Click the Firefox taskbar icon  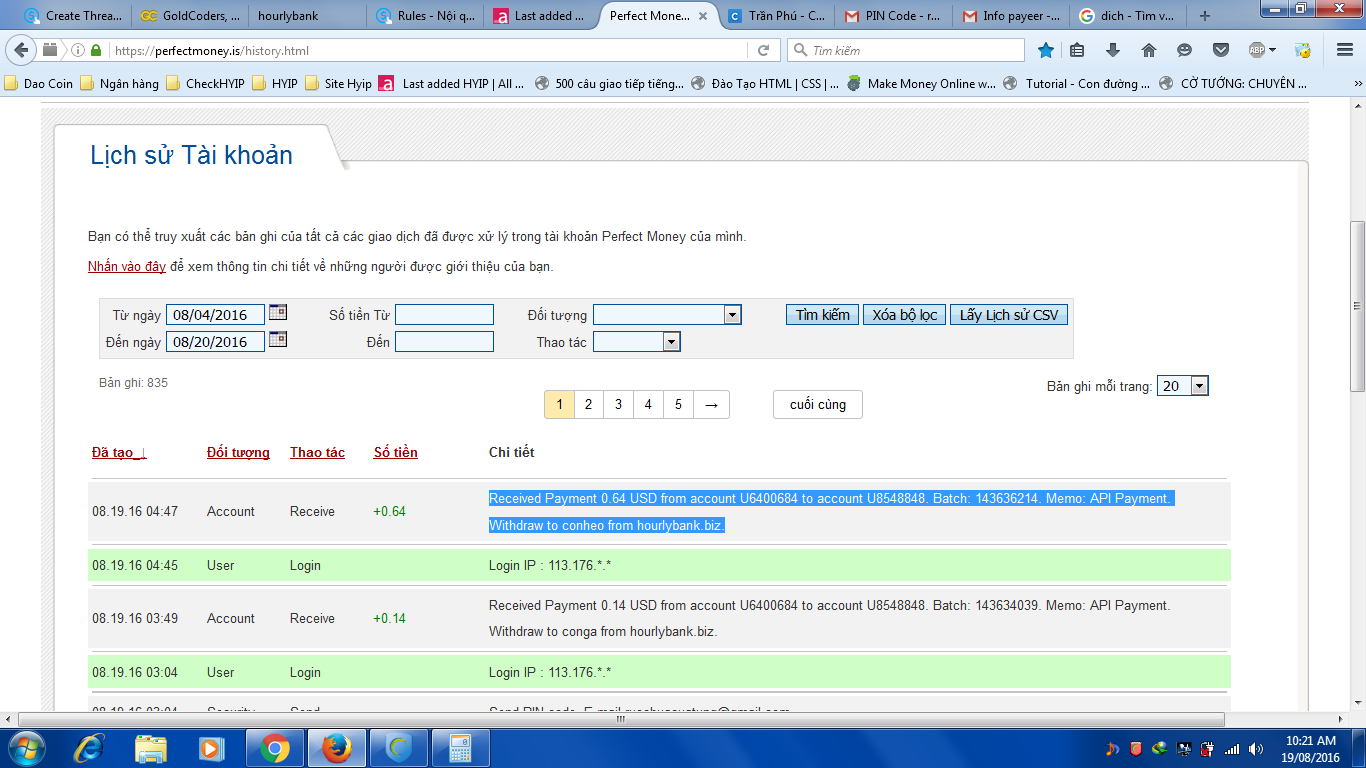337,747
